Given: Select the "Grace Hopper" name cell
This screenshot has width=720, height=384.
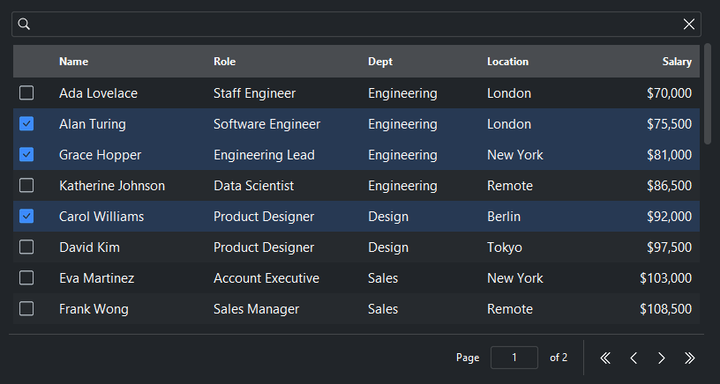Looking at the screenshot, I should 100,155.
